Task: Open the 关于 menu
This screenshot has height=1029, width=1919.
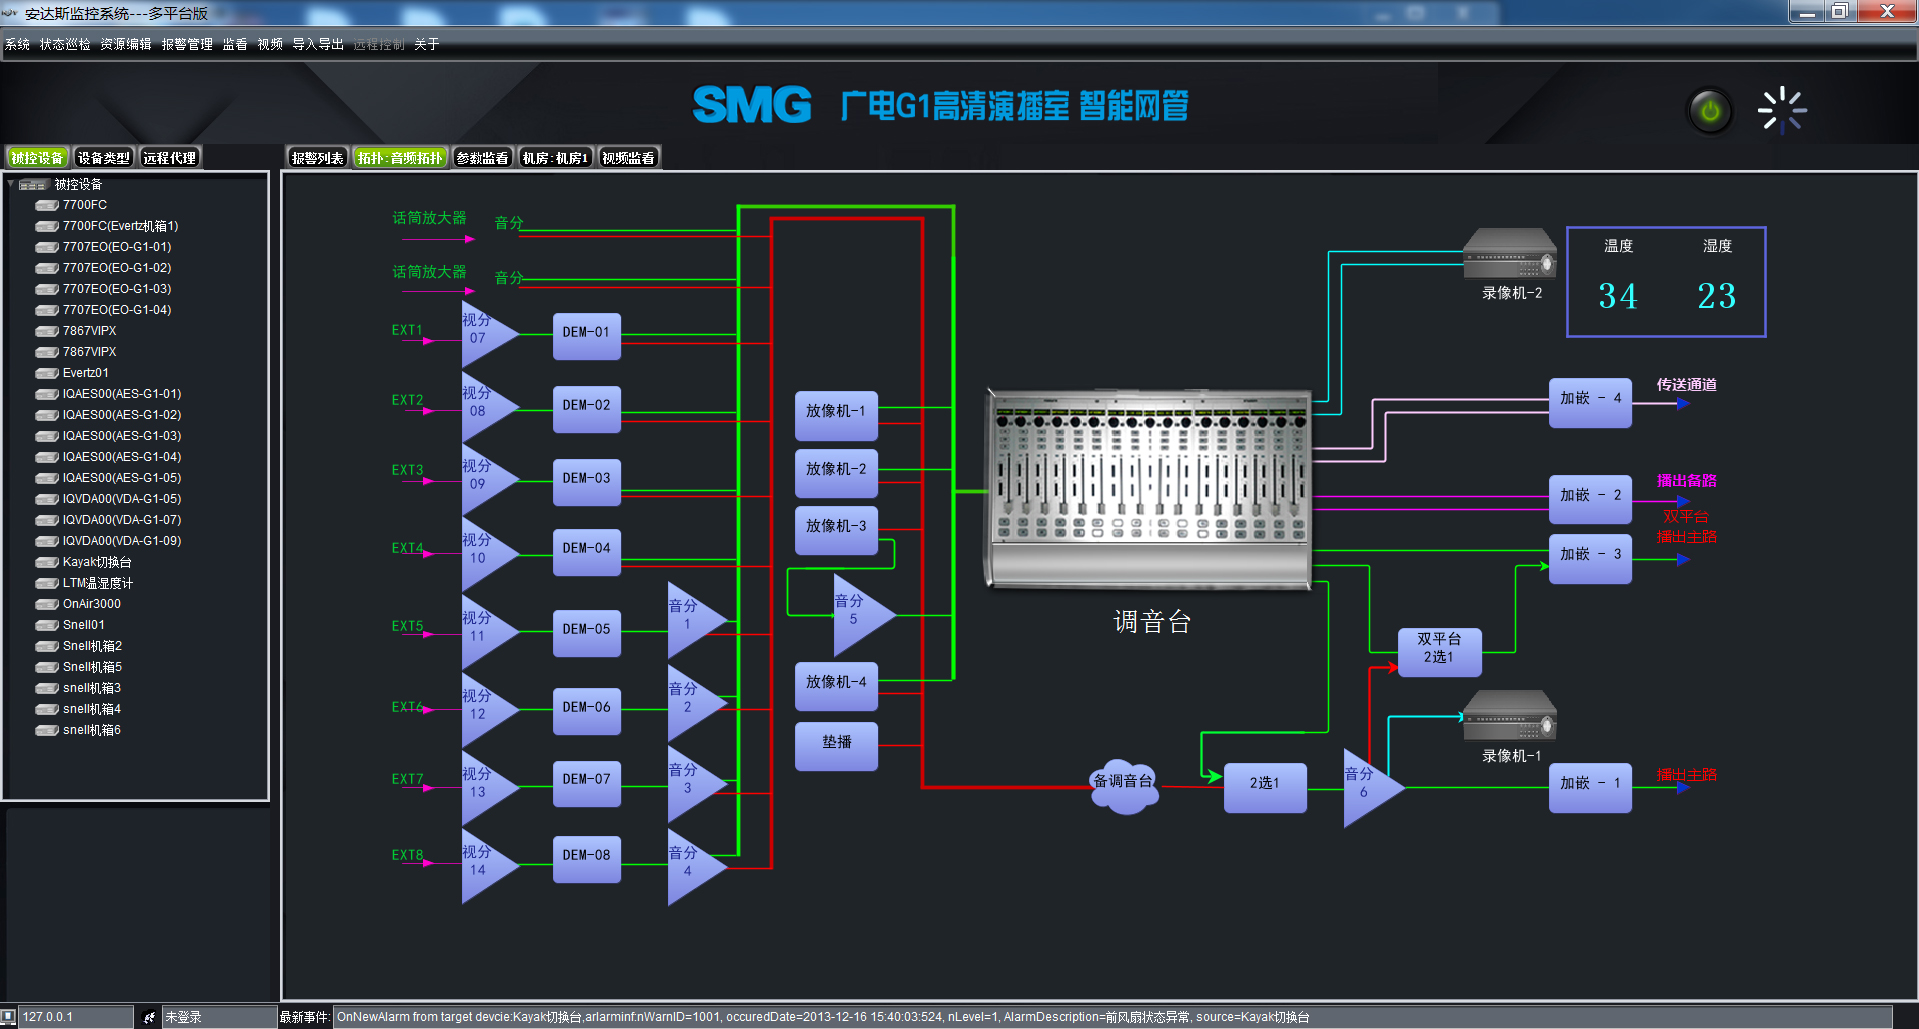Action: [427, 45]
